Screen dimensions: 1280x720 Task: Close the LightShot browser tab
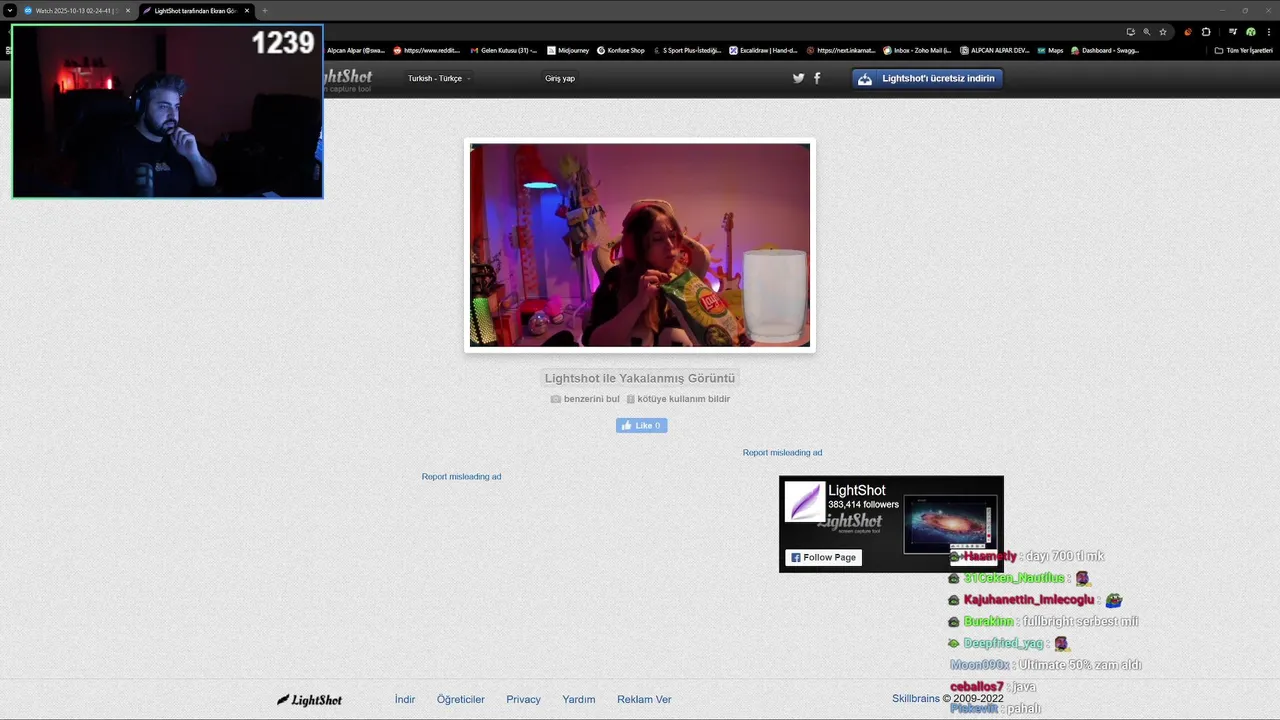(247, 10)
